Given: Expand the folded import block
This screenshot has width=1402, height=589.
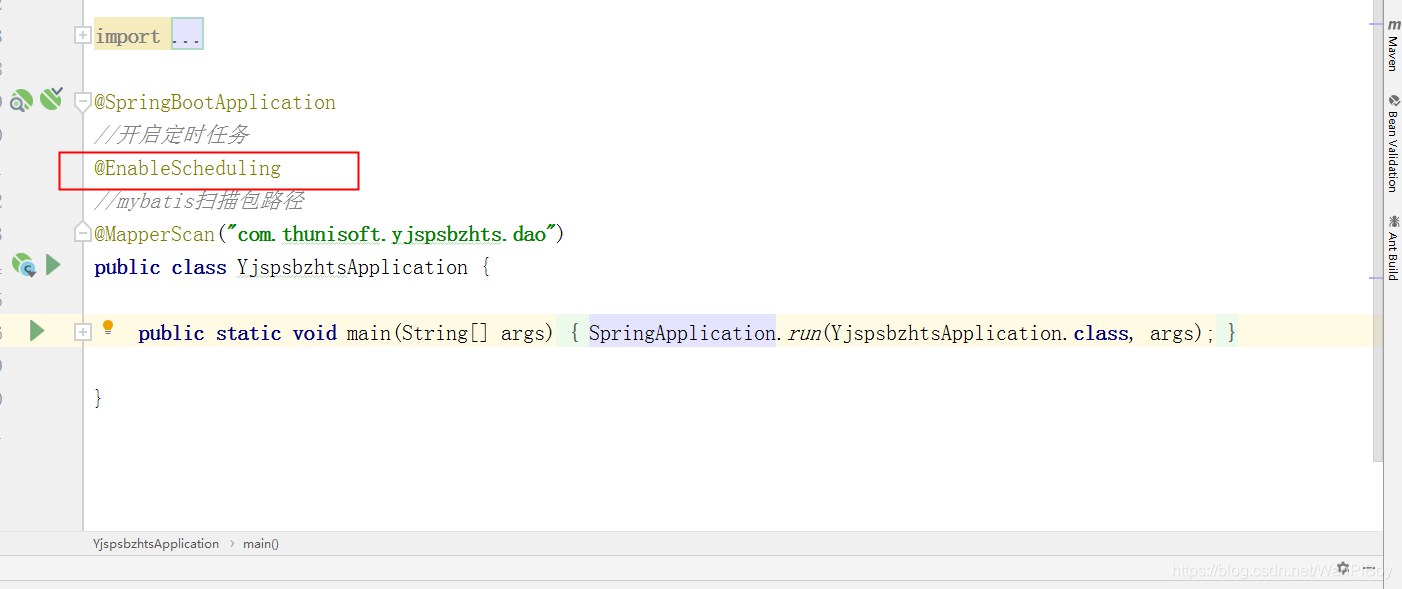Looking at the screenshot, I should click(83, 36).
